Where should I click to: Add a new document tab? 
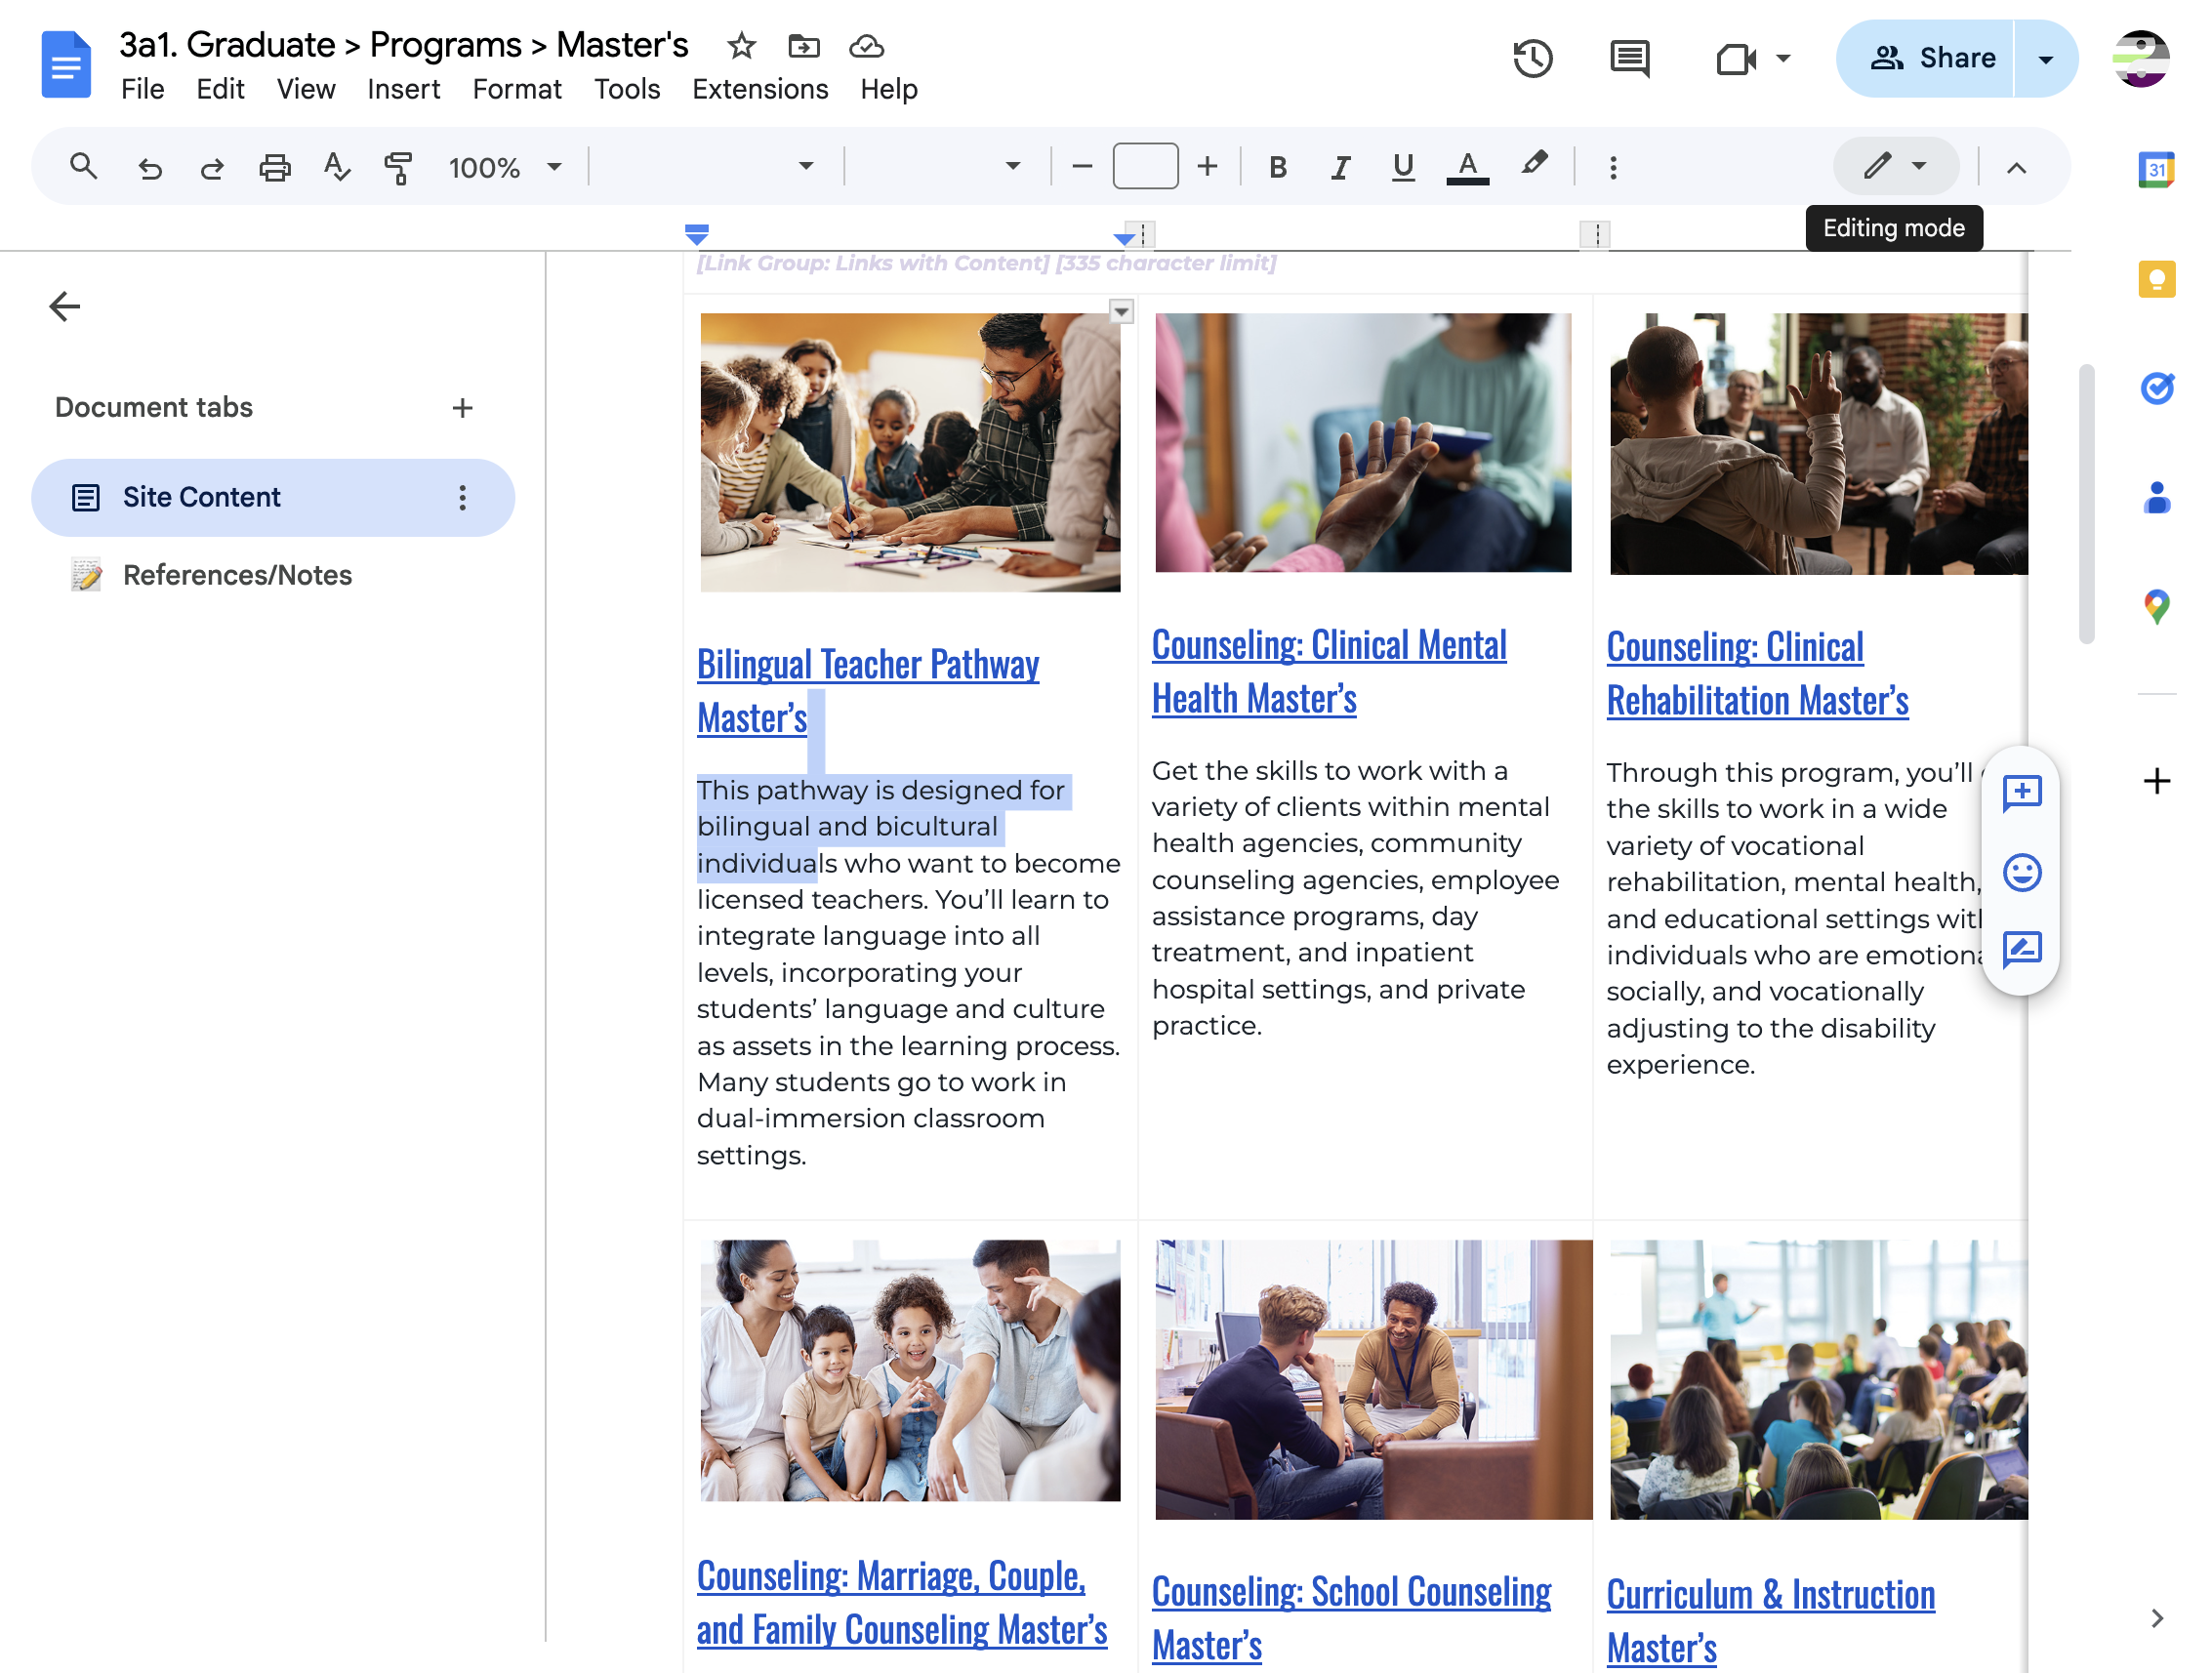point(462,408)
